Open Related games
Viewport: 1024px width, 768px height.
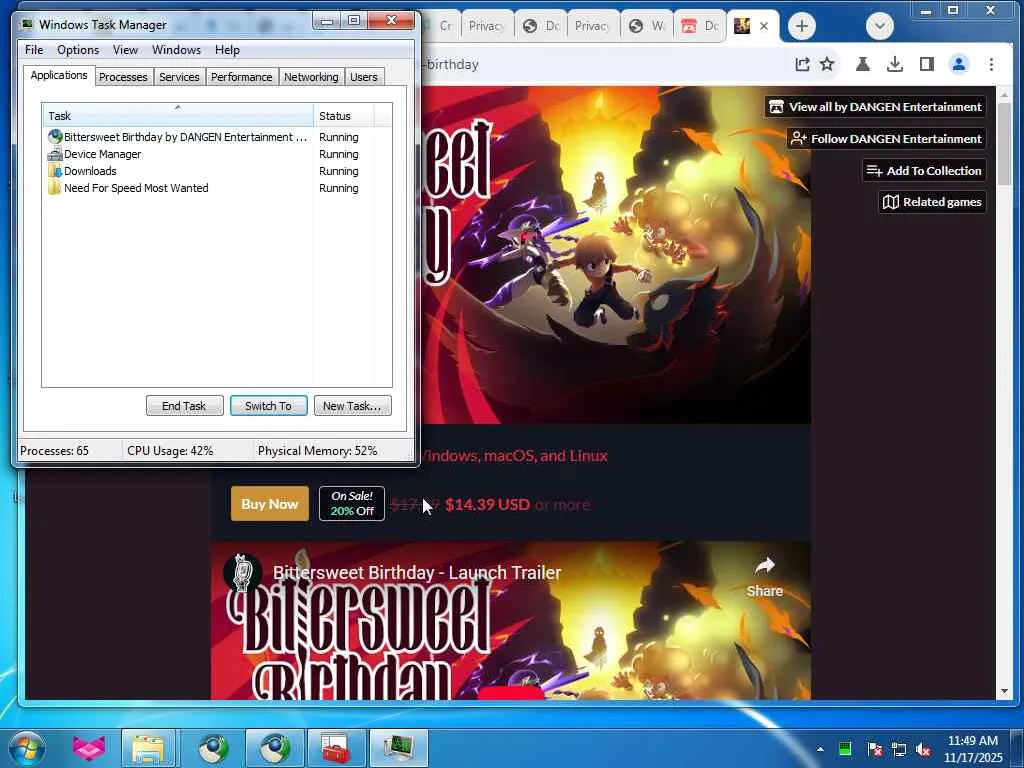click(x=932, y=202)
